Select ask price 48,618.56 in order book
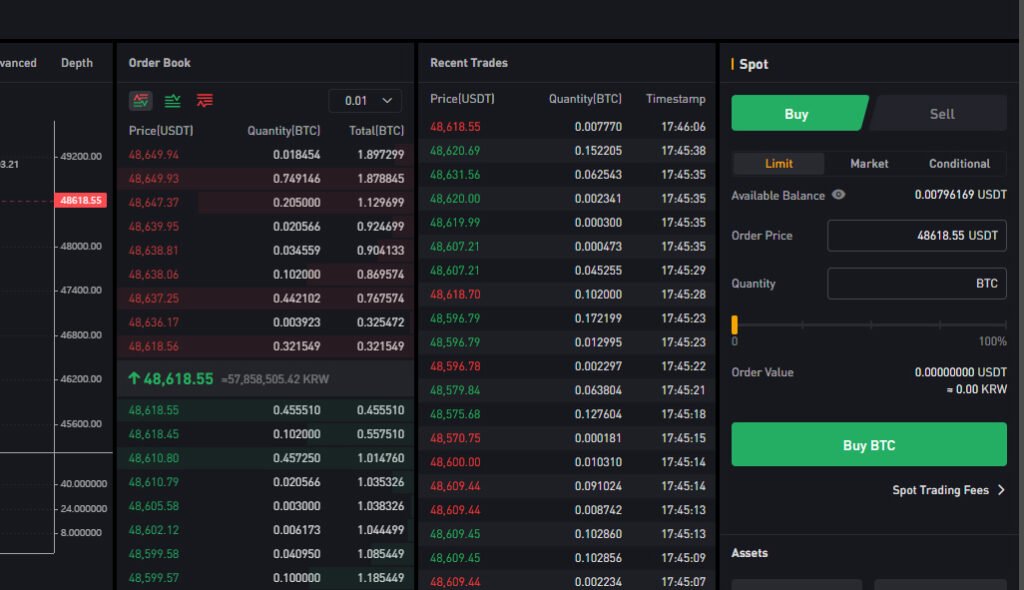This screenshot has width=1024, height=590. click(x=153, y=346)
